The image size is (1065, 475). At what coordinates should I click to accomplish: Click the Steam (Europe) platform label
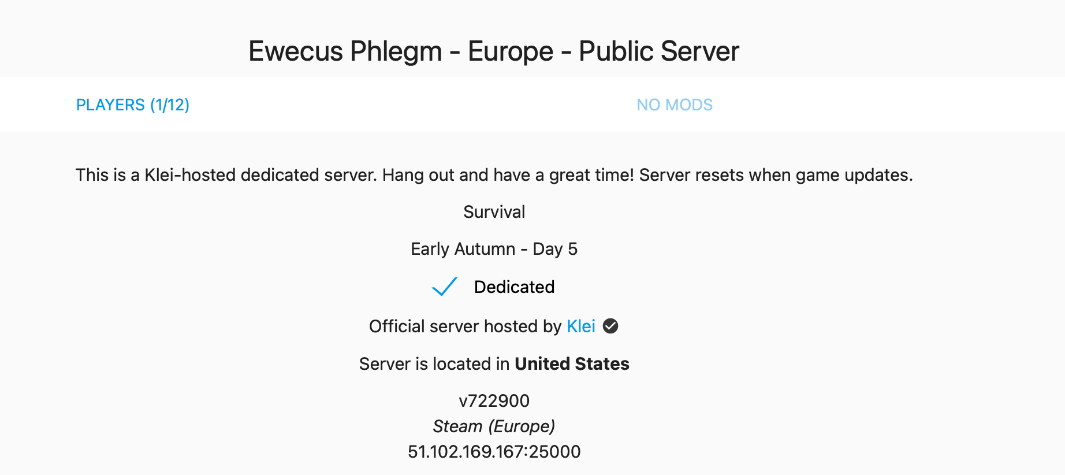tap(494, 427)
